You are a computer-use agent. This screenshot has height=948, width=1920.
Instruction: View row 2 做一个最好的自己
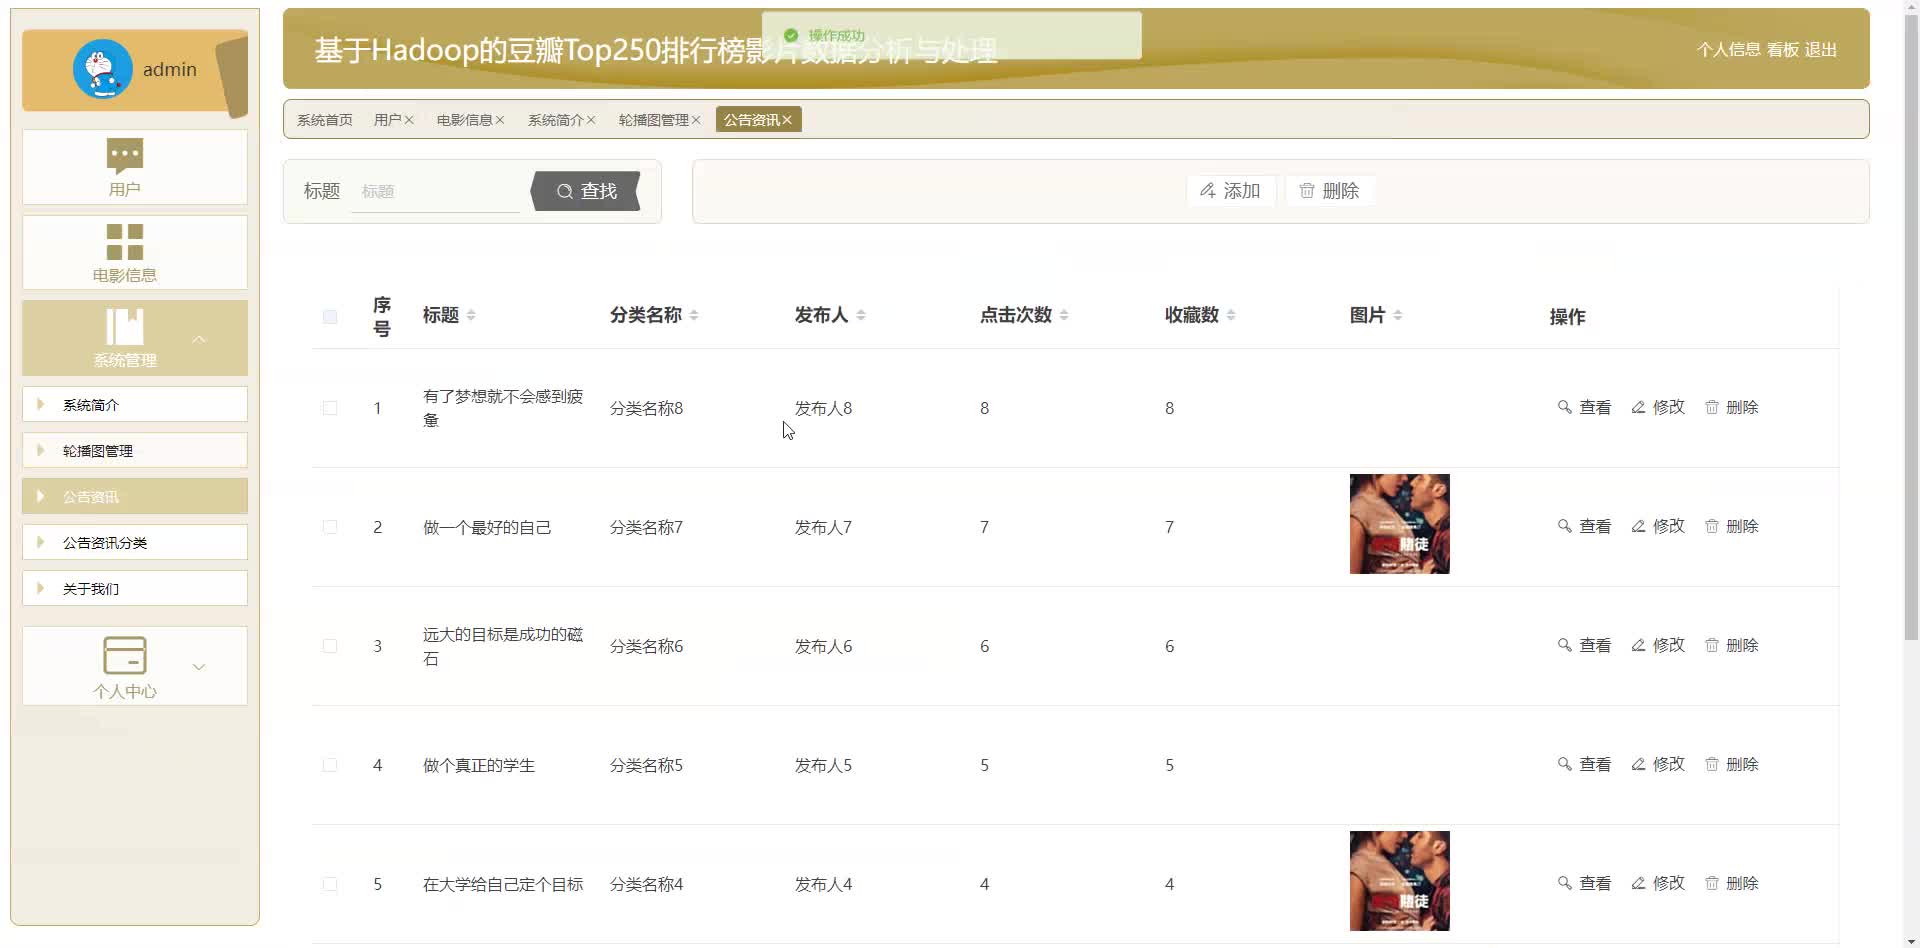(1584, 526)
